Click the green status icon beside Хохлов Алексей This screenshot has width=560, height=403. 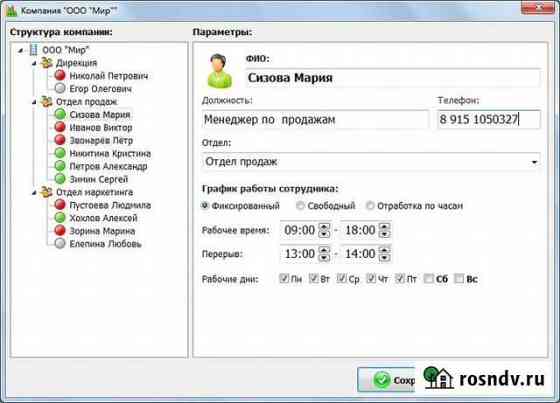pyautogui.click(x=60, y=218)
